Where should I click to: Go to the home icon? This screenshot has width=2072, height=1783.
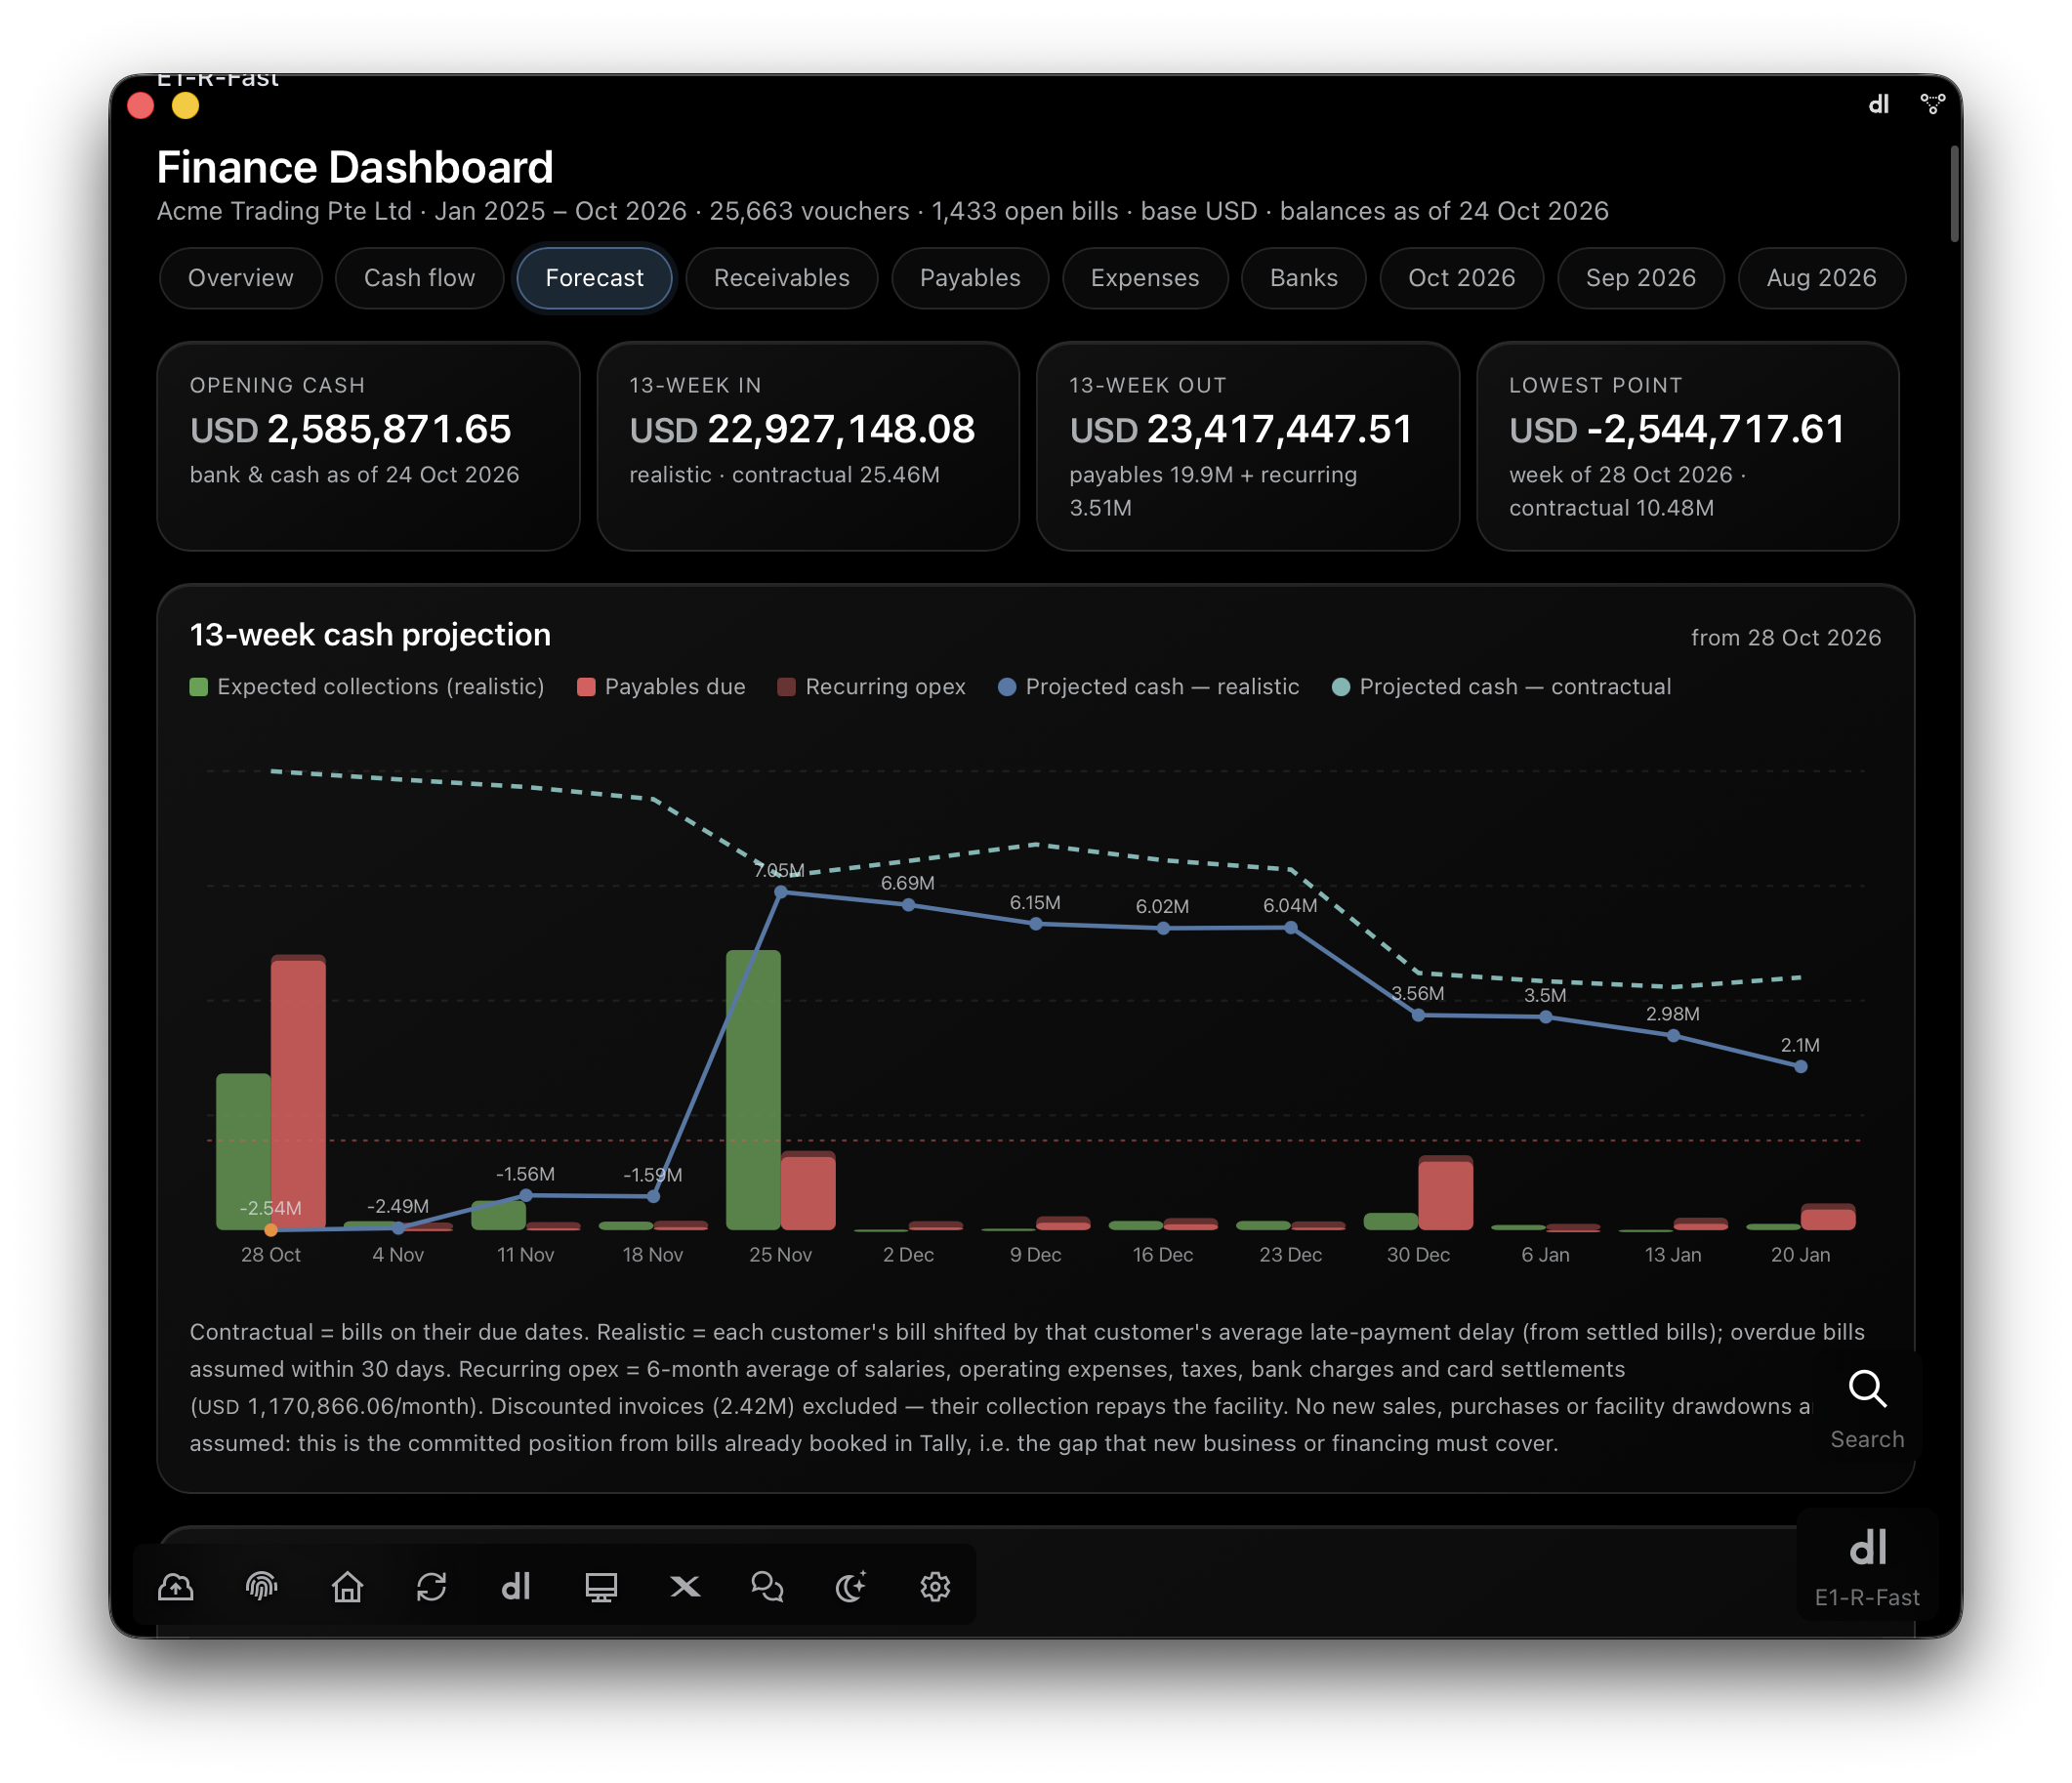[x=347, y=1587]
